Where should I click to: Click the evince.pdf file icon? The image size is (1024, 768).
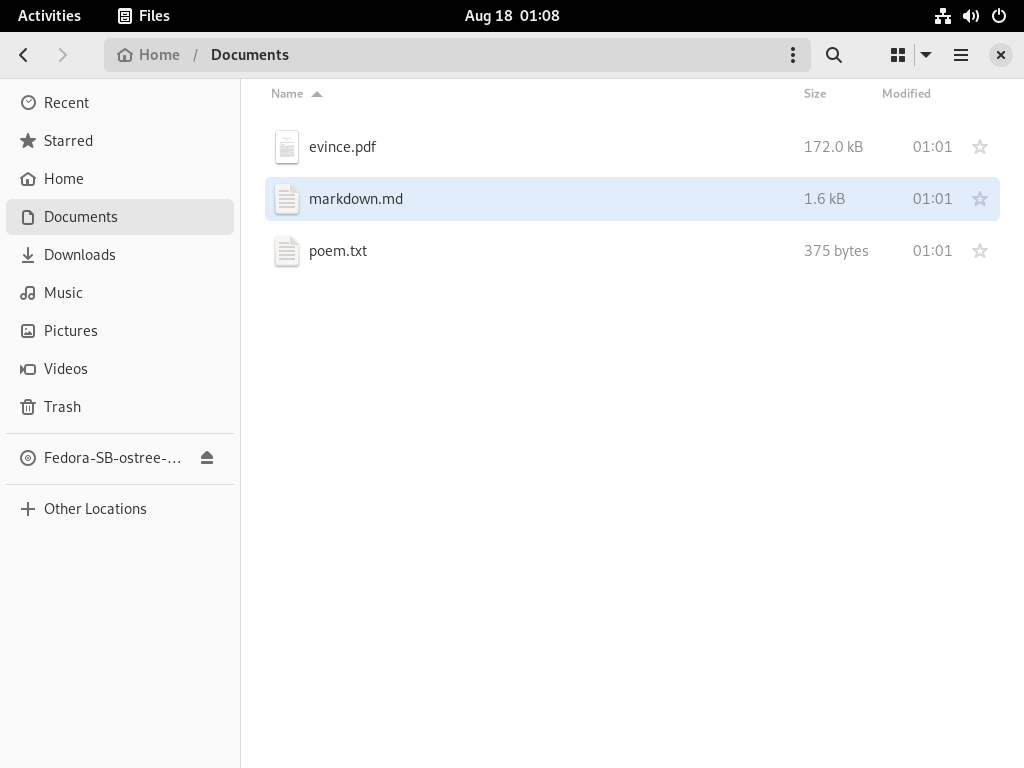pyautogui.click(x=287, y=147)
